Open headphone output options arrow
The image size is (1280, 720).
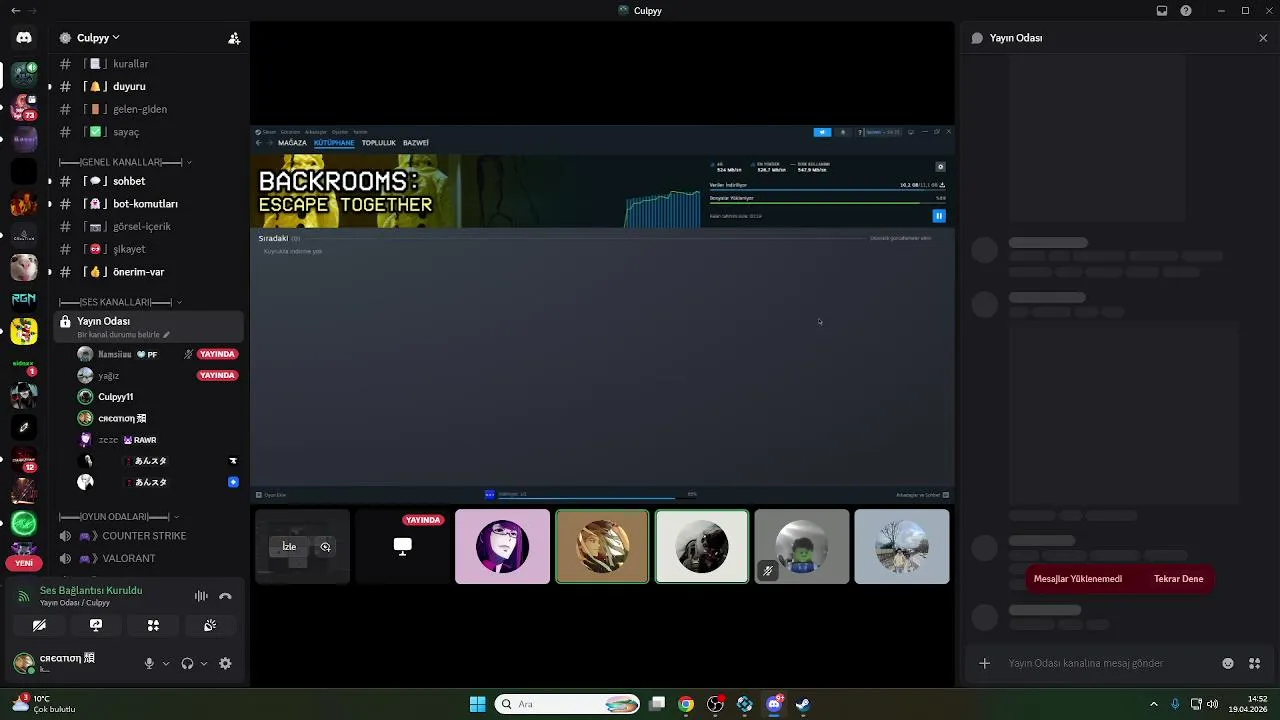coord(204,663)
